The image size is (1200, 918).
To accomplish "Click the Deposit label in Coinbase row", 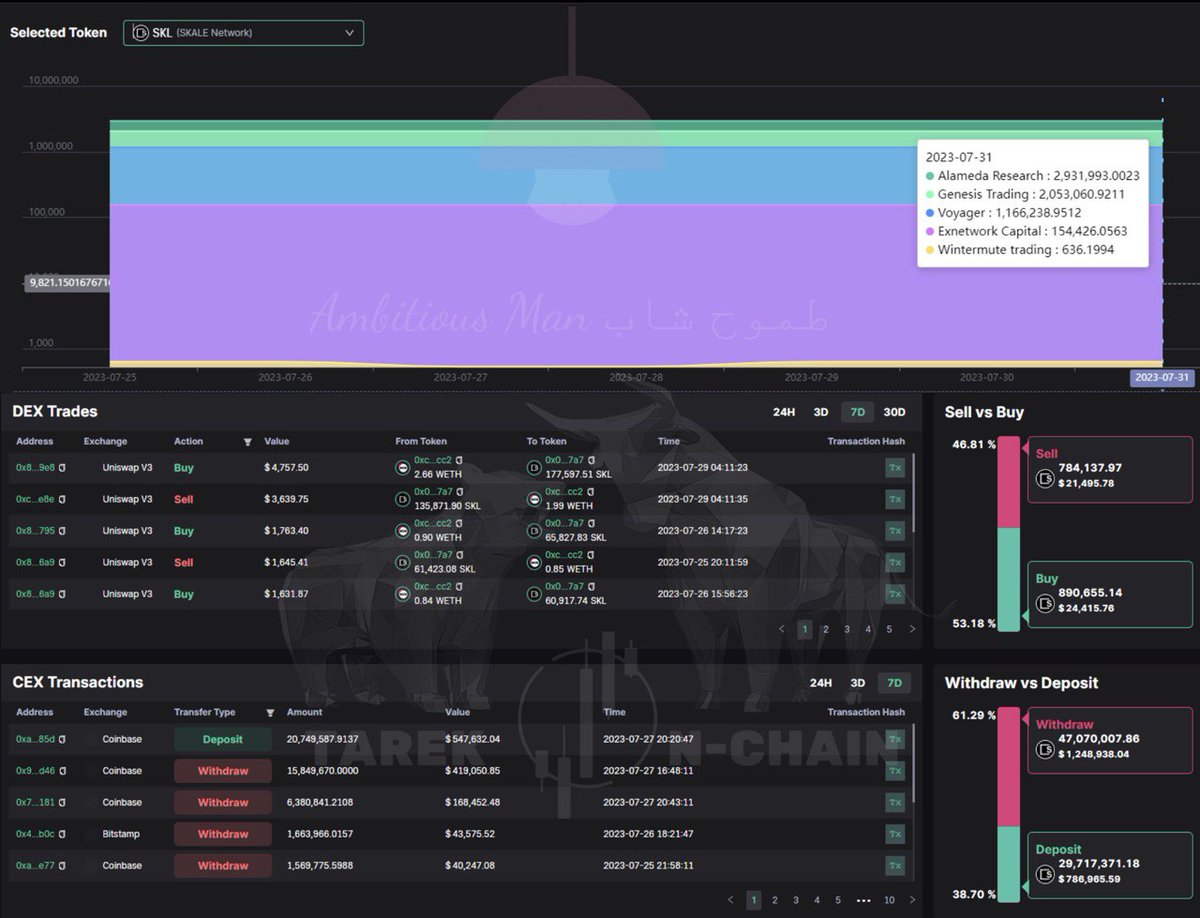I will tap(223, 739).
